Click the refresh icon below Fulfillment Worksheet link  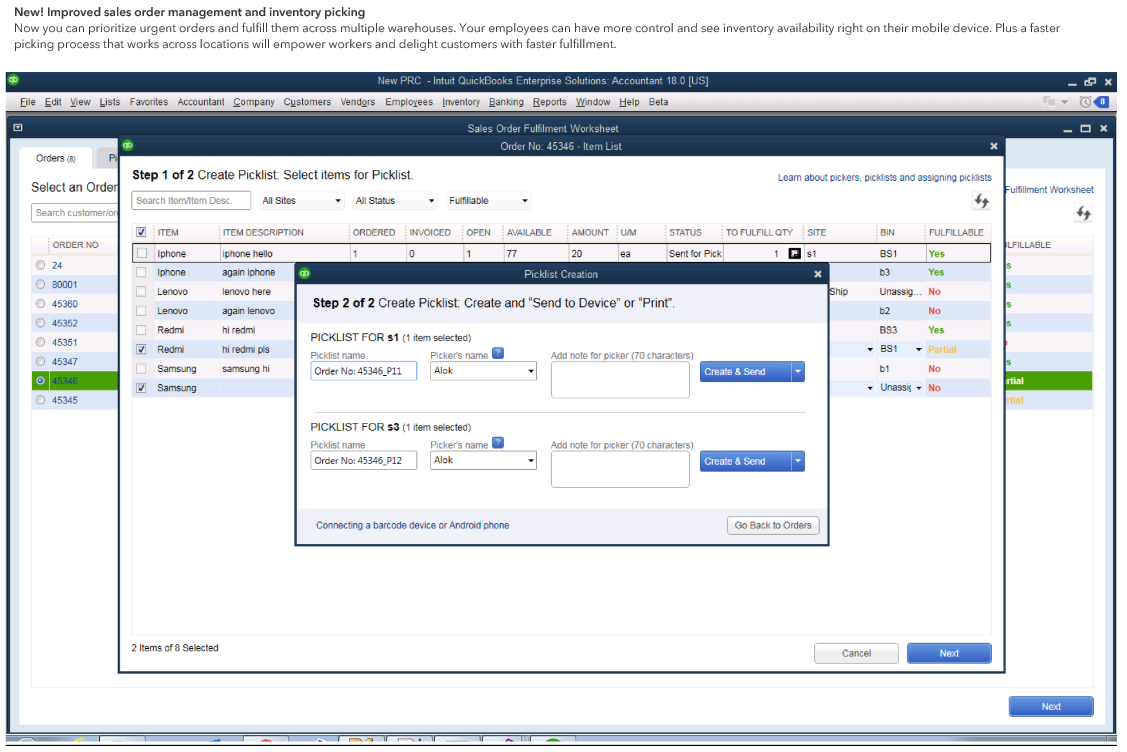click(1082, 213)
